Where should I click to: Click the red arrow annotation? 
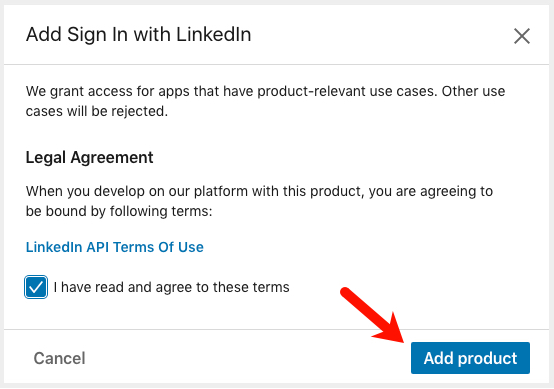tap(372, 315)
